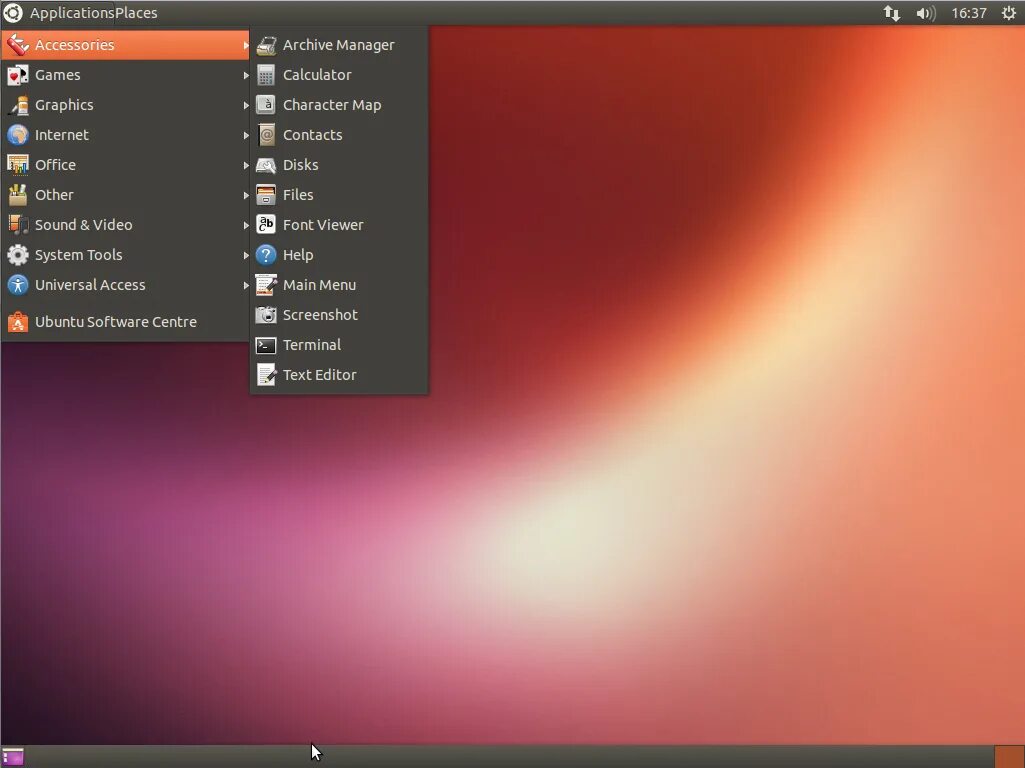This screenshot has height=768, width=1025.
Task: Open the Font Viewer icon
Action: click(266, 225)
